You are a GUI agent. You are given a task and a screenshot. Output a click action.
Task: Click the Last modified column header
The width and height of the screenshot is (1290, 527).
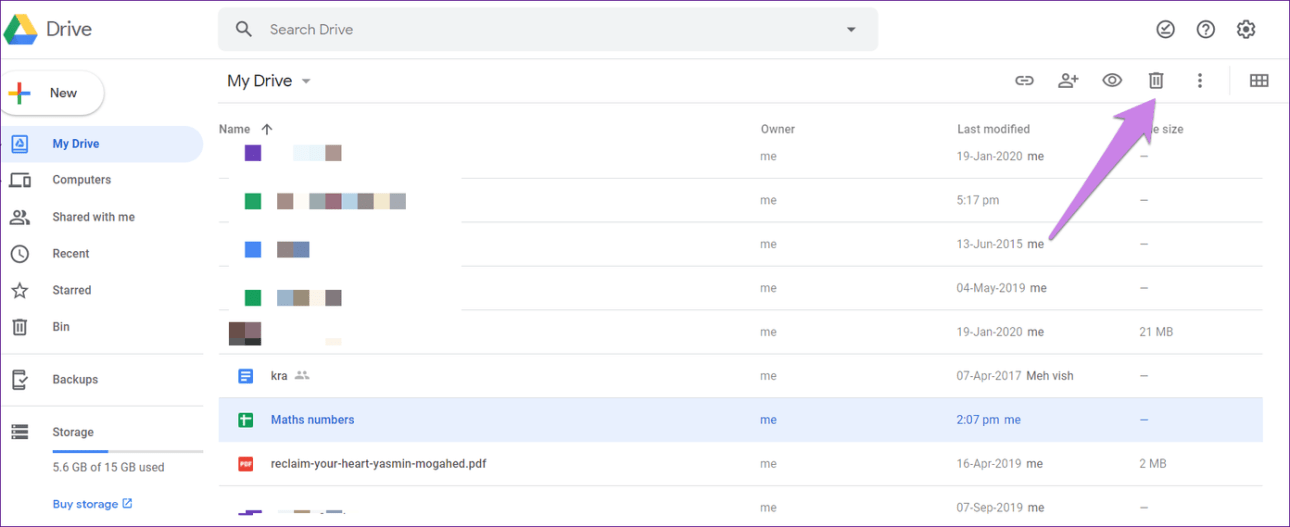pyautogui.click(x=993, y=129)
